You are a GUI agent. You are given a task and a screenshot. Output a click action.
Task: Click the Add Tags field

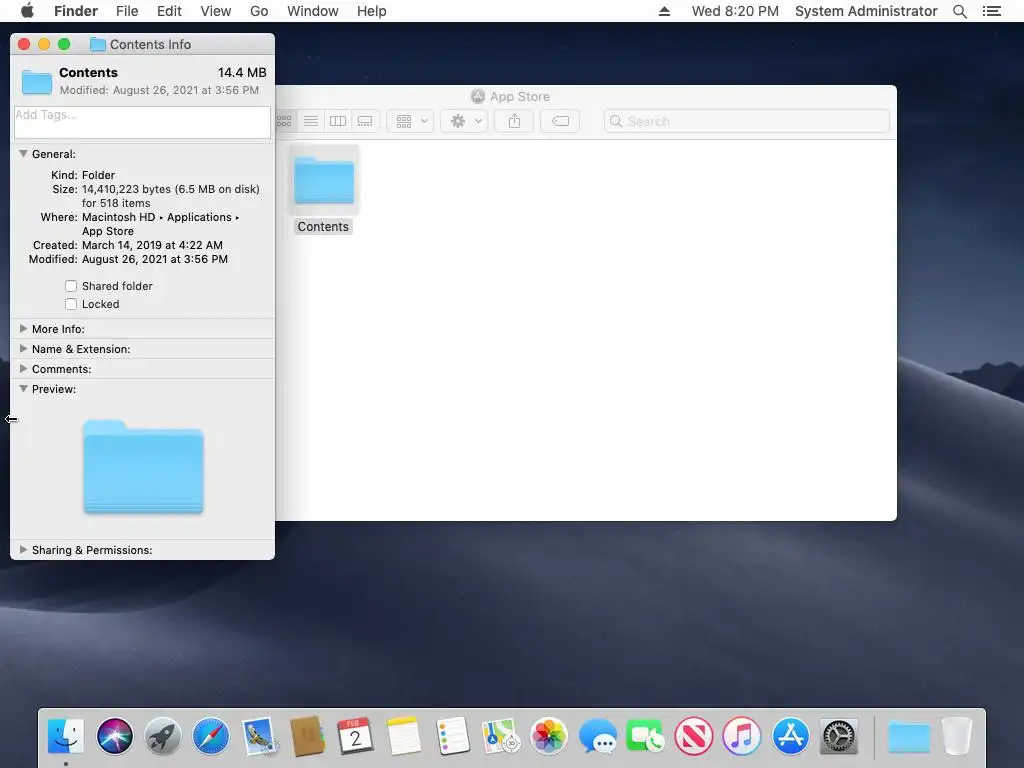pos(142,122)
